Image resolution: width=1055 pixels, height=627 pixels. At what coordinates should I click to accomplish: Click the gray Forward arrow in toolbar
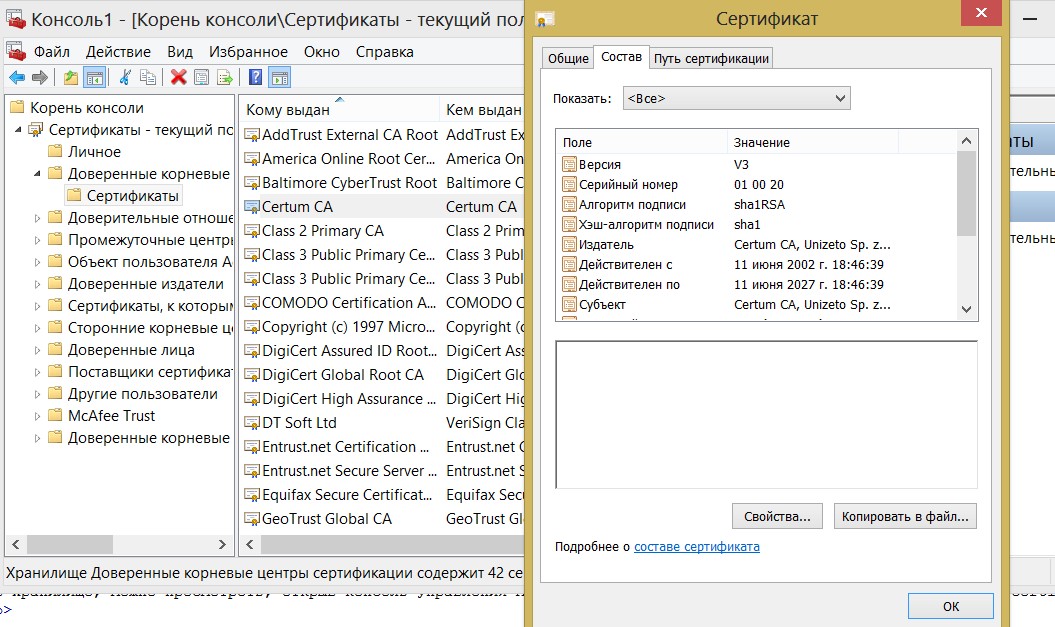point(40,77)
